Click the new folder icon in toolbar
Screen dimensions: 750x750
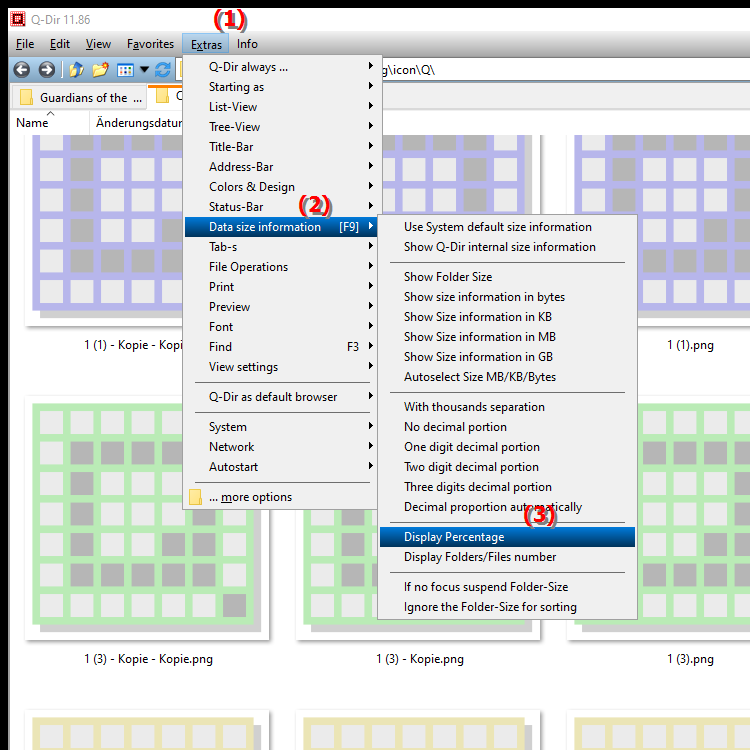(100, 70)
